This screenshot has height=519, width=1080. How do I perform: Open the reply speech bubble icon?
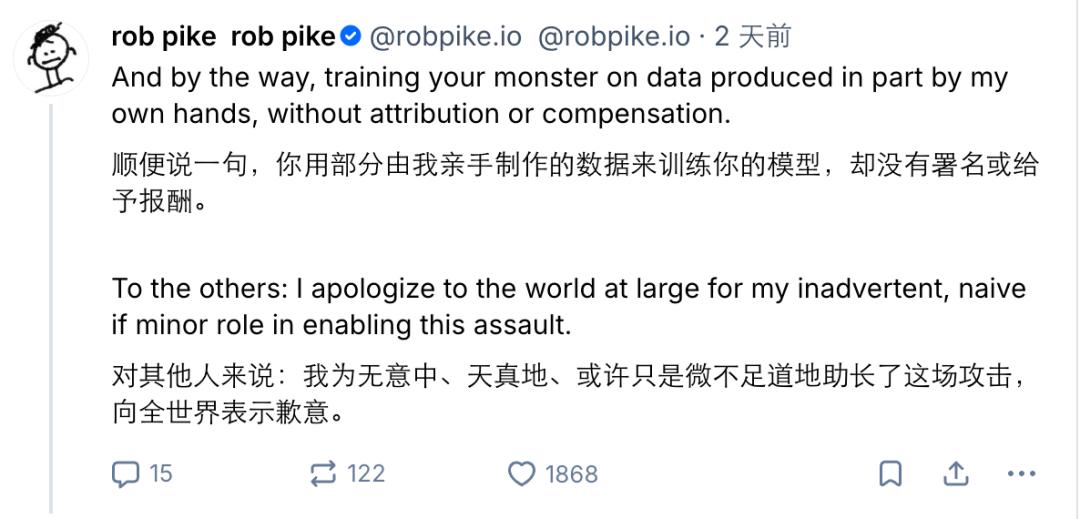point(125,473)
